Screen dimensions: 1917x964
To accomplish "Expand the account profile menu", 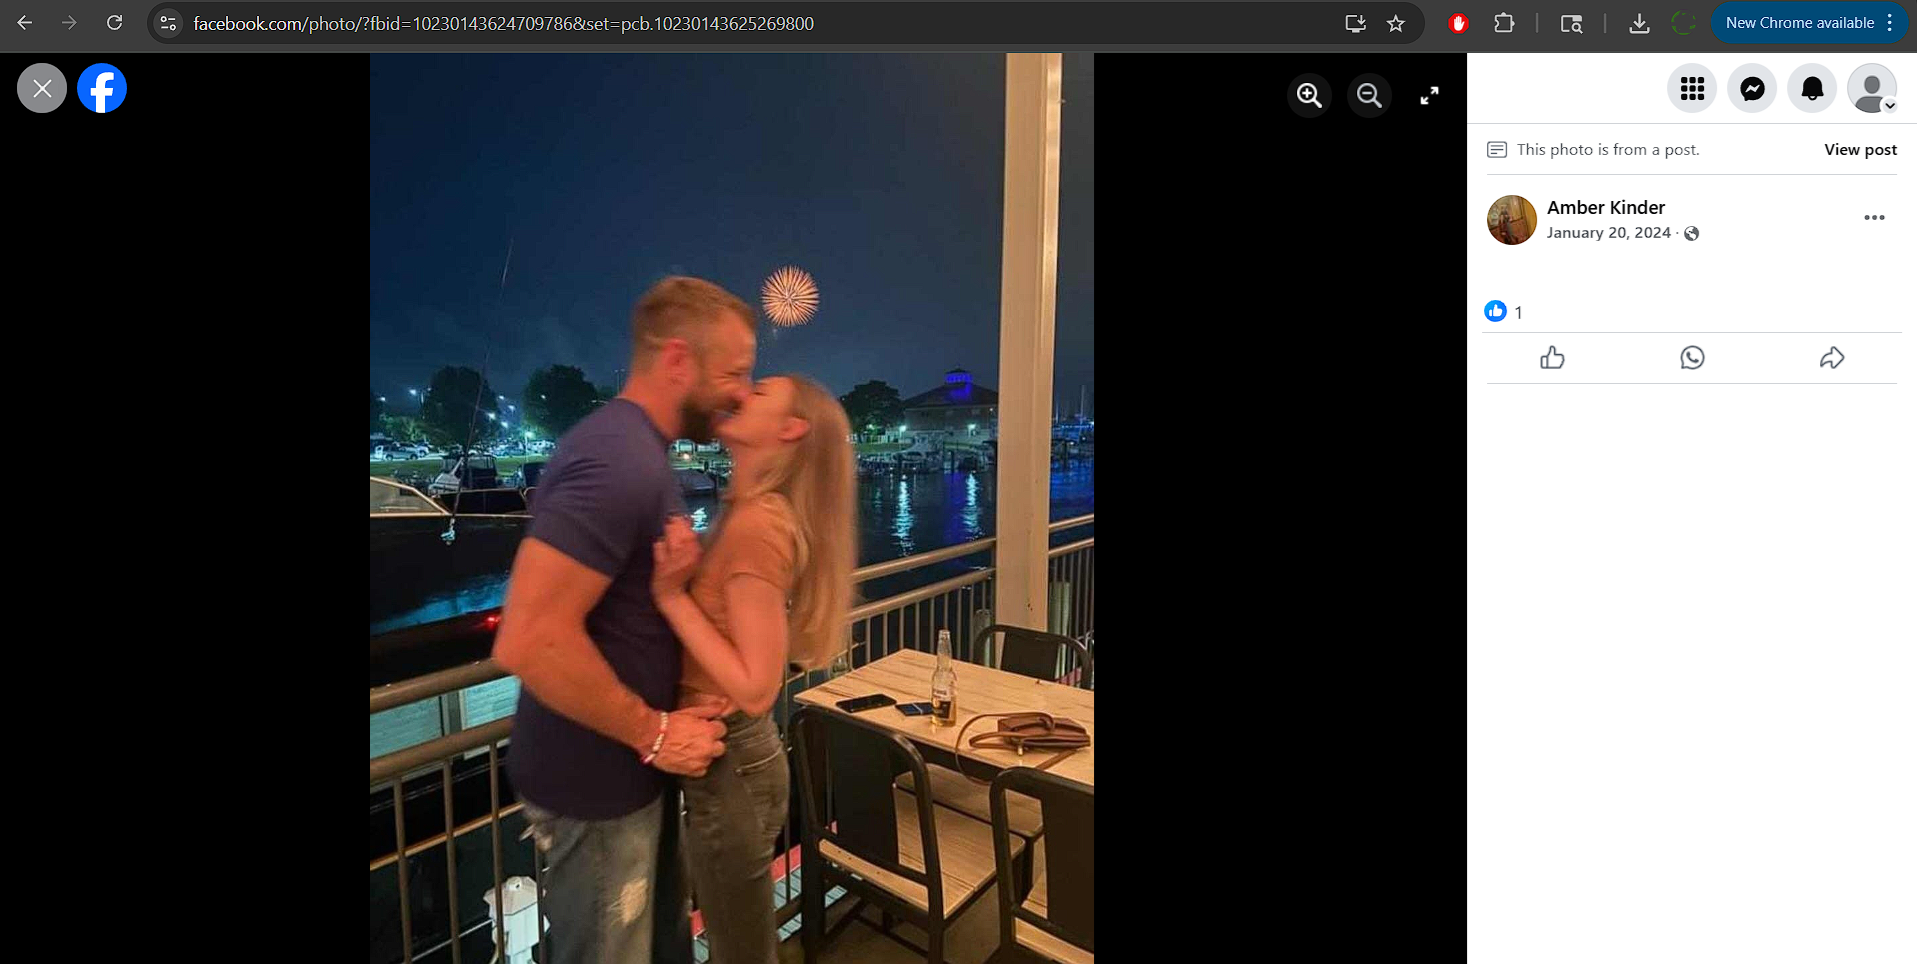I will tap(1872, 89).
